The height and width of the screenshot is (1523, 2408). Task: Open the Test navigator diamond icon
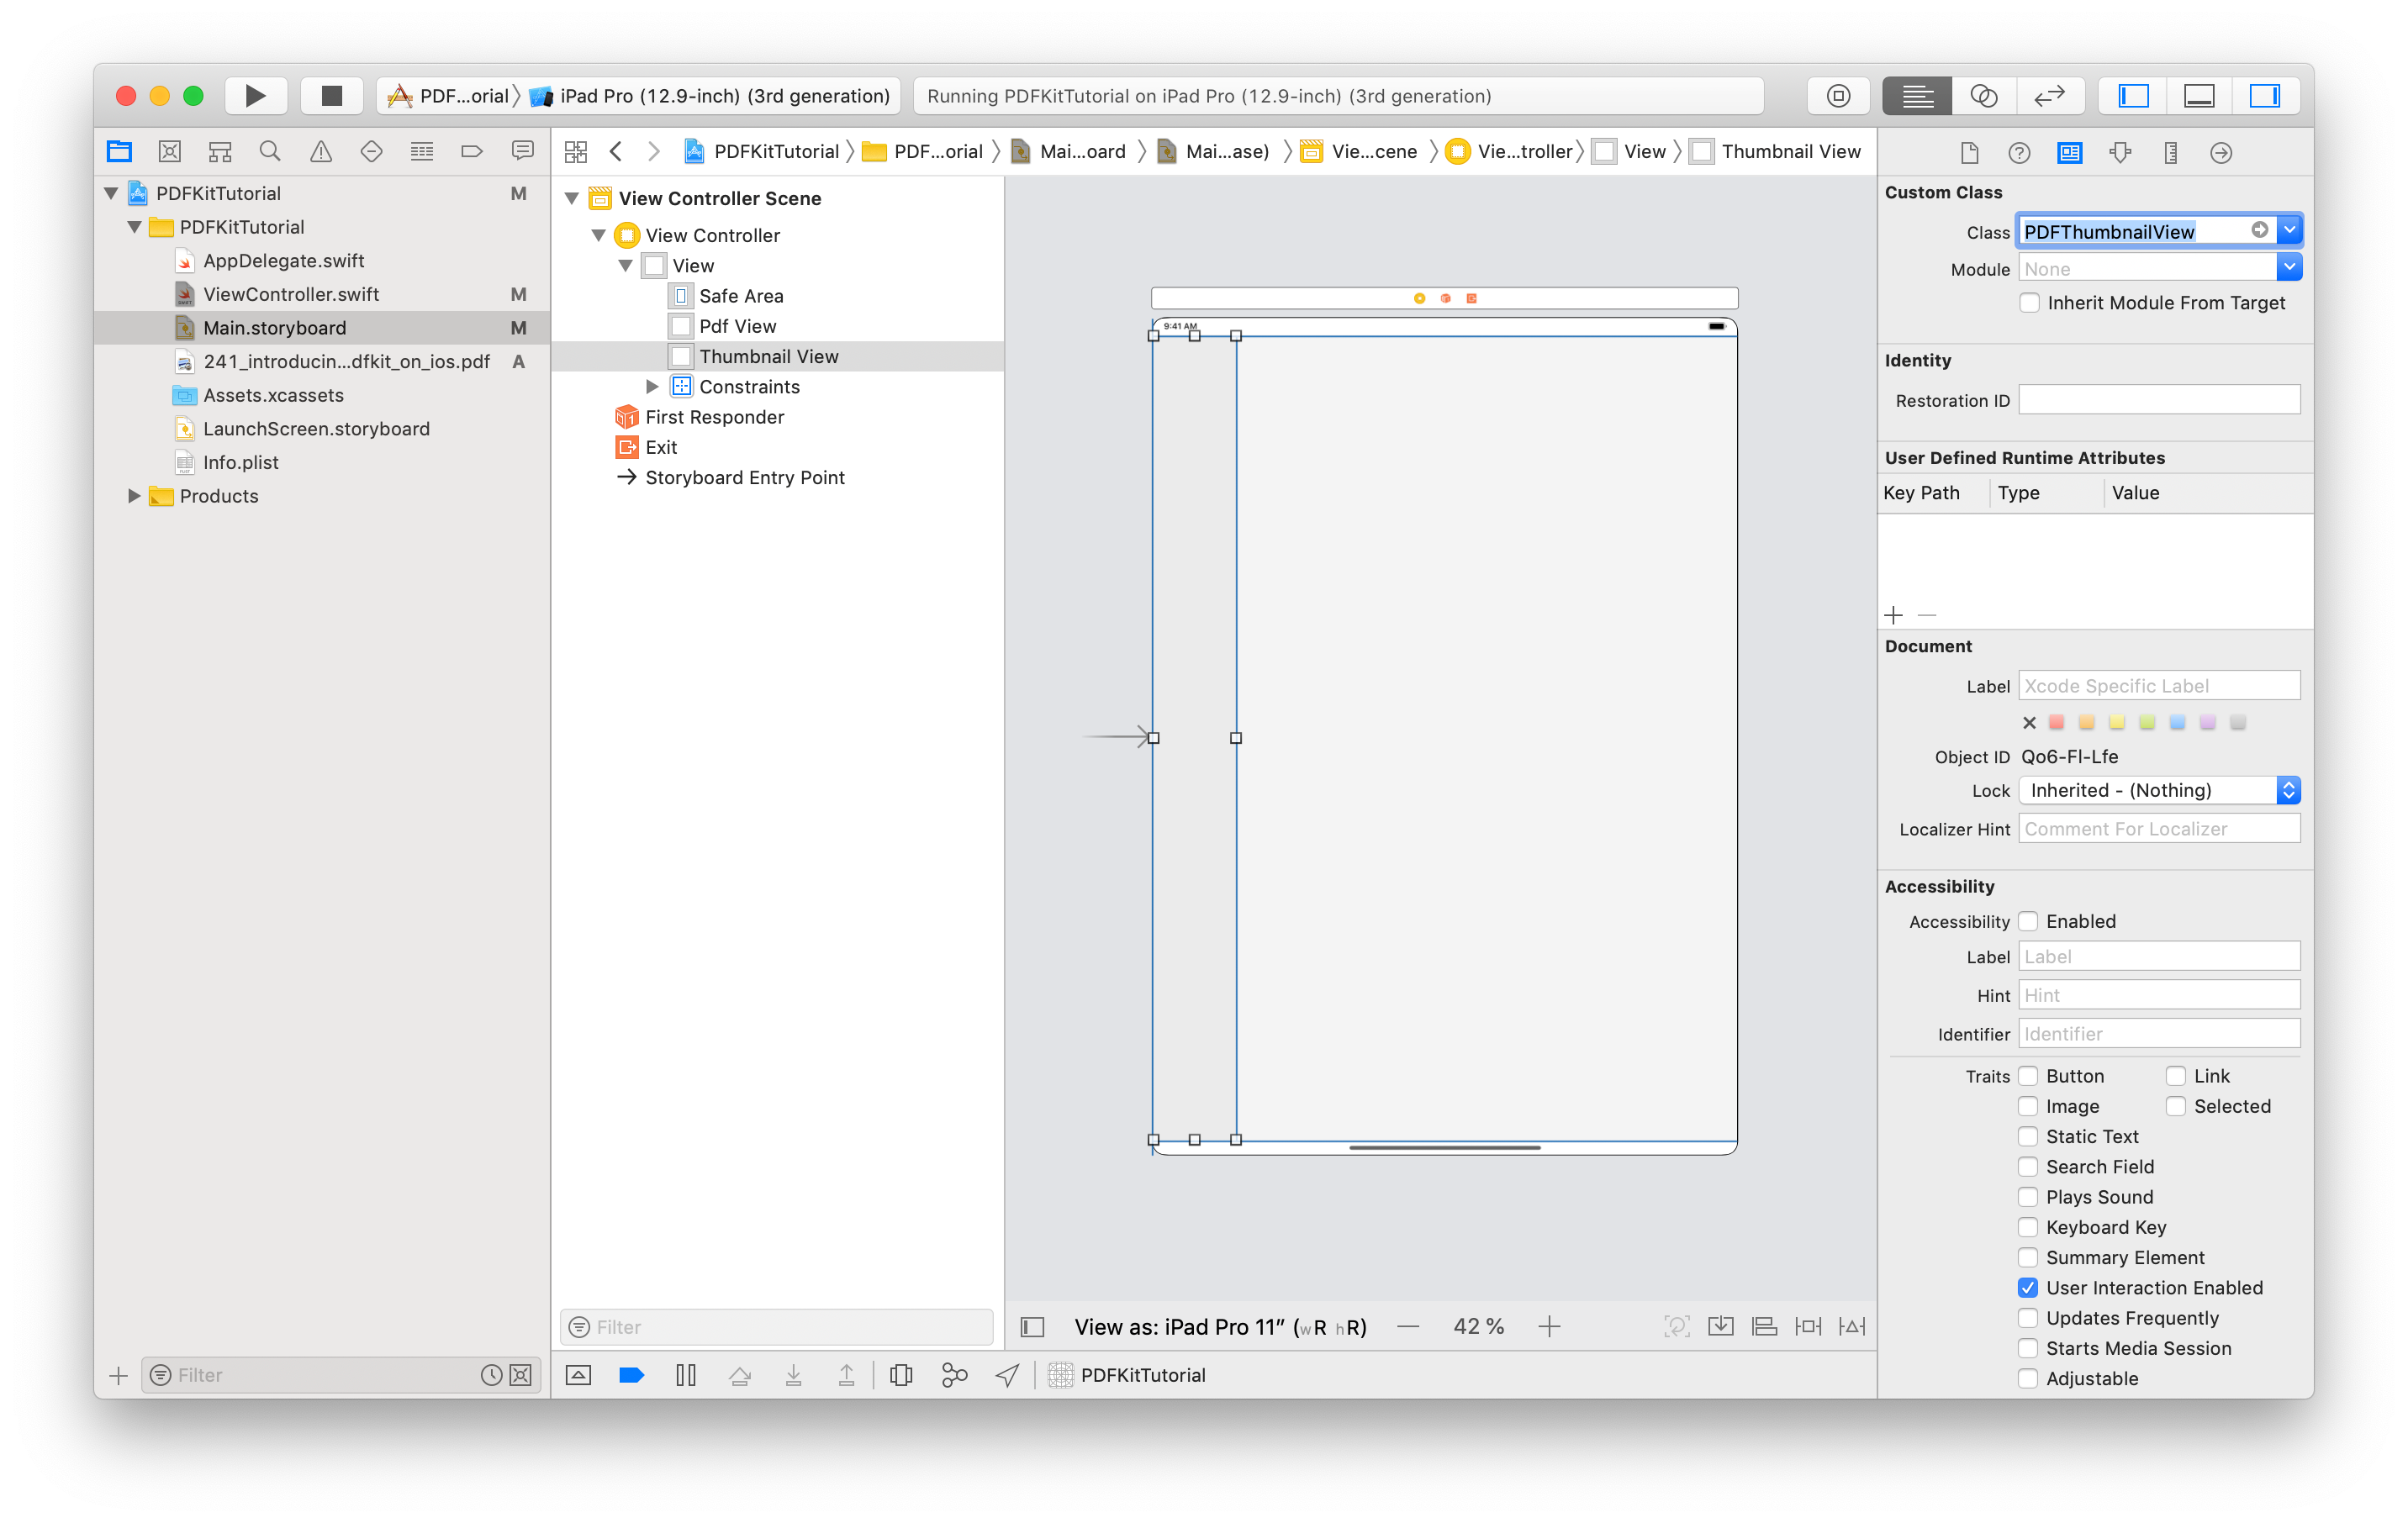[x=371, y=152]
